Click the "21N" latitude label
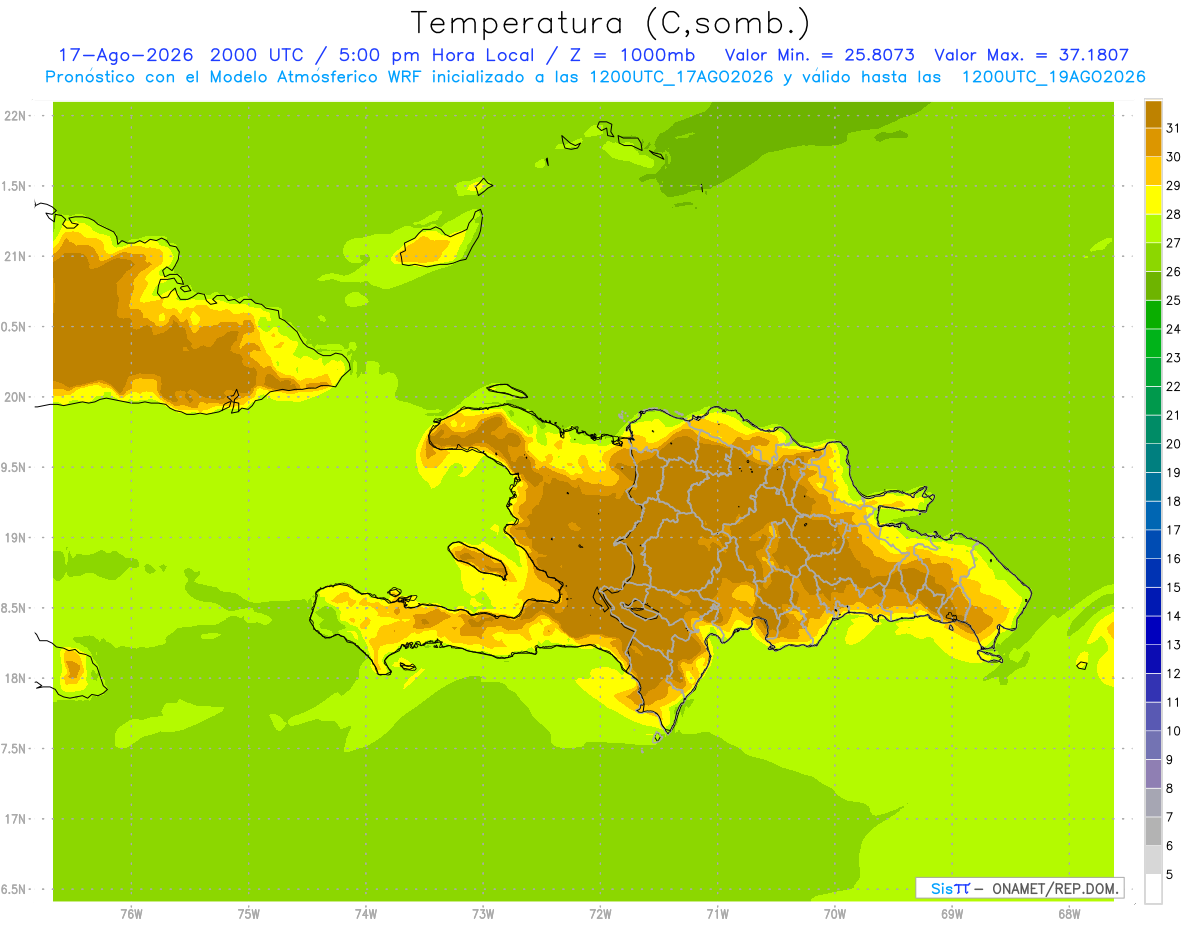The height and width of the screenshot is (927, 1200). (x=15, y=257)
